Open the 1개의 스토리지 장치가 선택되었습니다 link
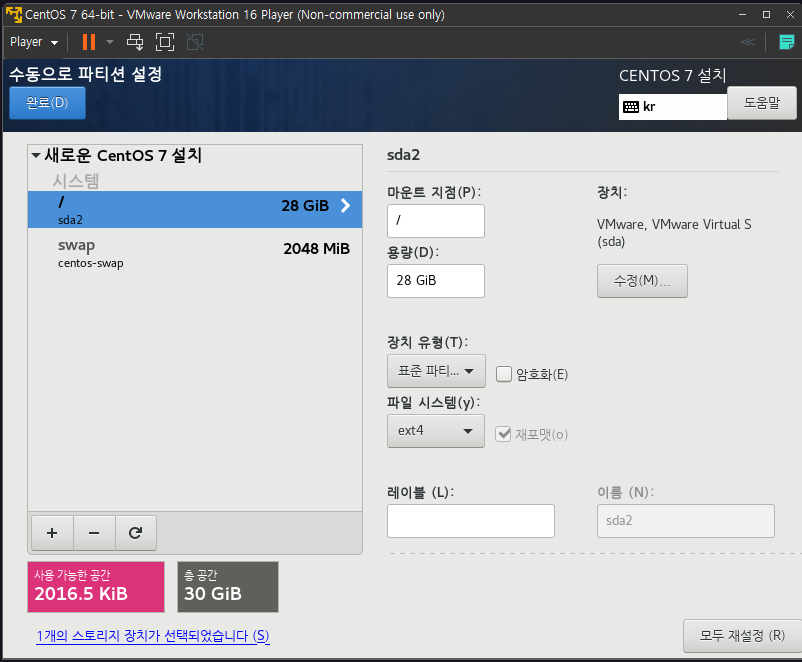This screenshot has height=662, width=802. pos(153,636)
